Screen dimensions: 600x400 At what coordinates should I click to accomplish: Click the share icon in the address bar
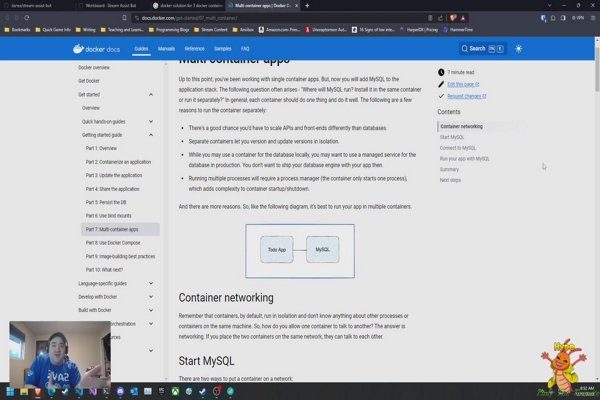[x=440, y=18]
